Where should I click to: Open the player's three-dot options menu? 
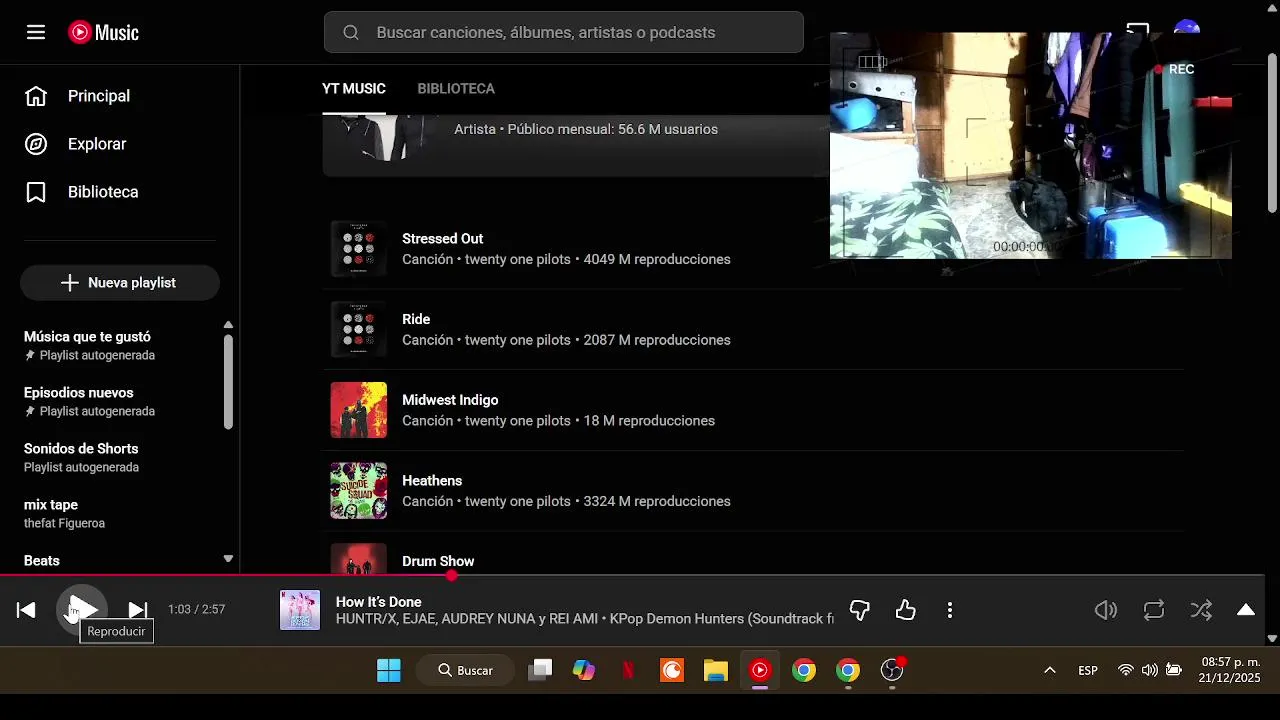point(949,610)
